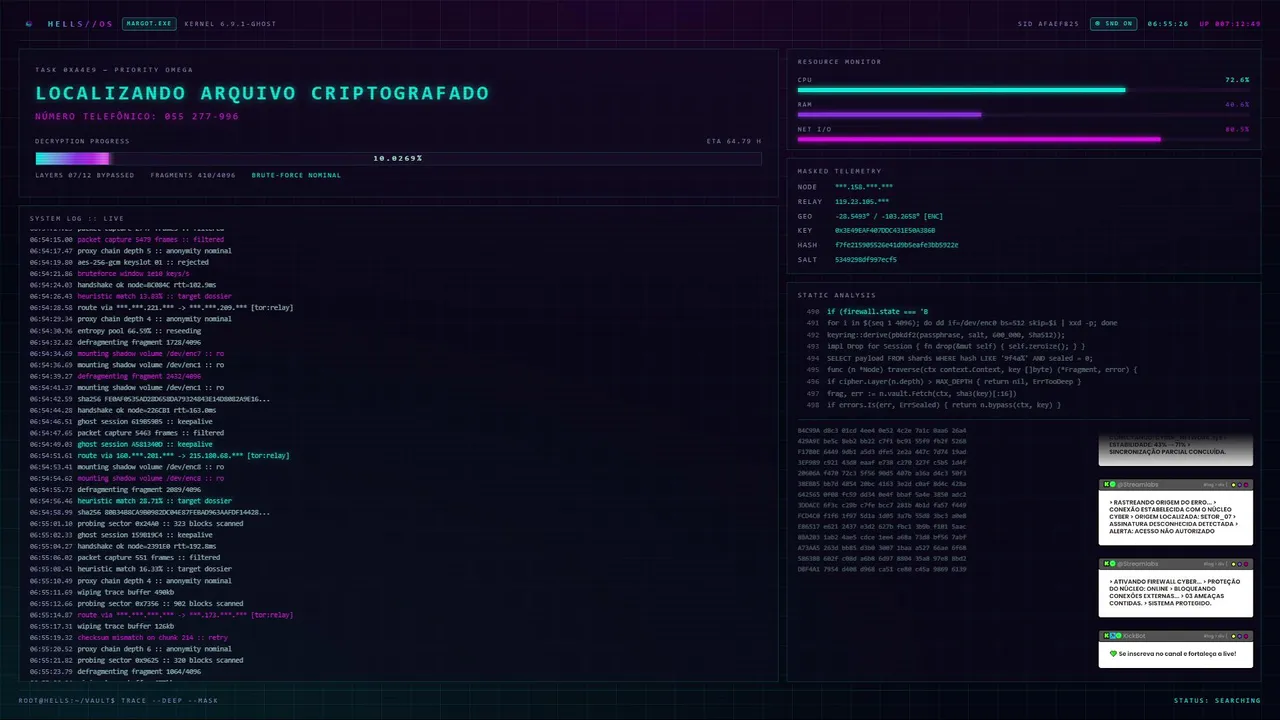Click the SALT value 5349298df997ecf5
This screenshot has height=720, width=1280.
click(866, 259)
